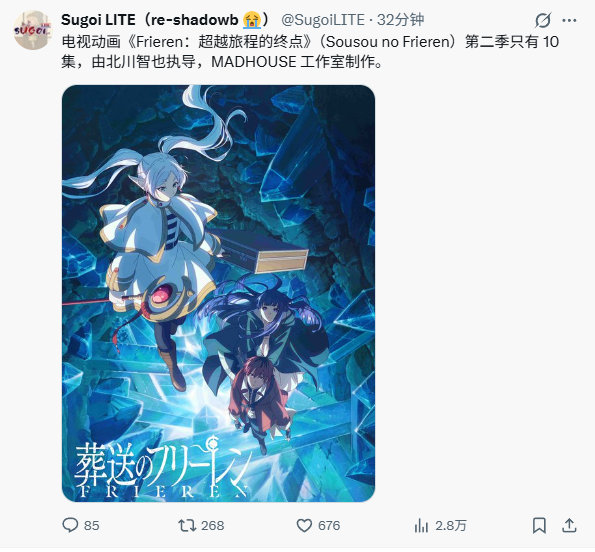Click the 268 repost count

(x=212, y=526)
